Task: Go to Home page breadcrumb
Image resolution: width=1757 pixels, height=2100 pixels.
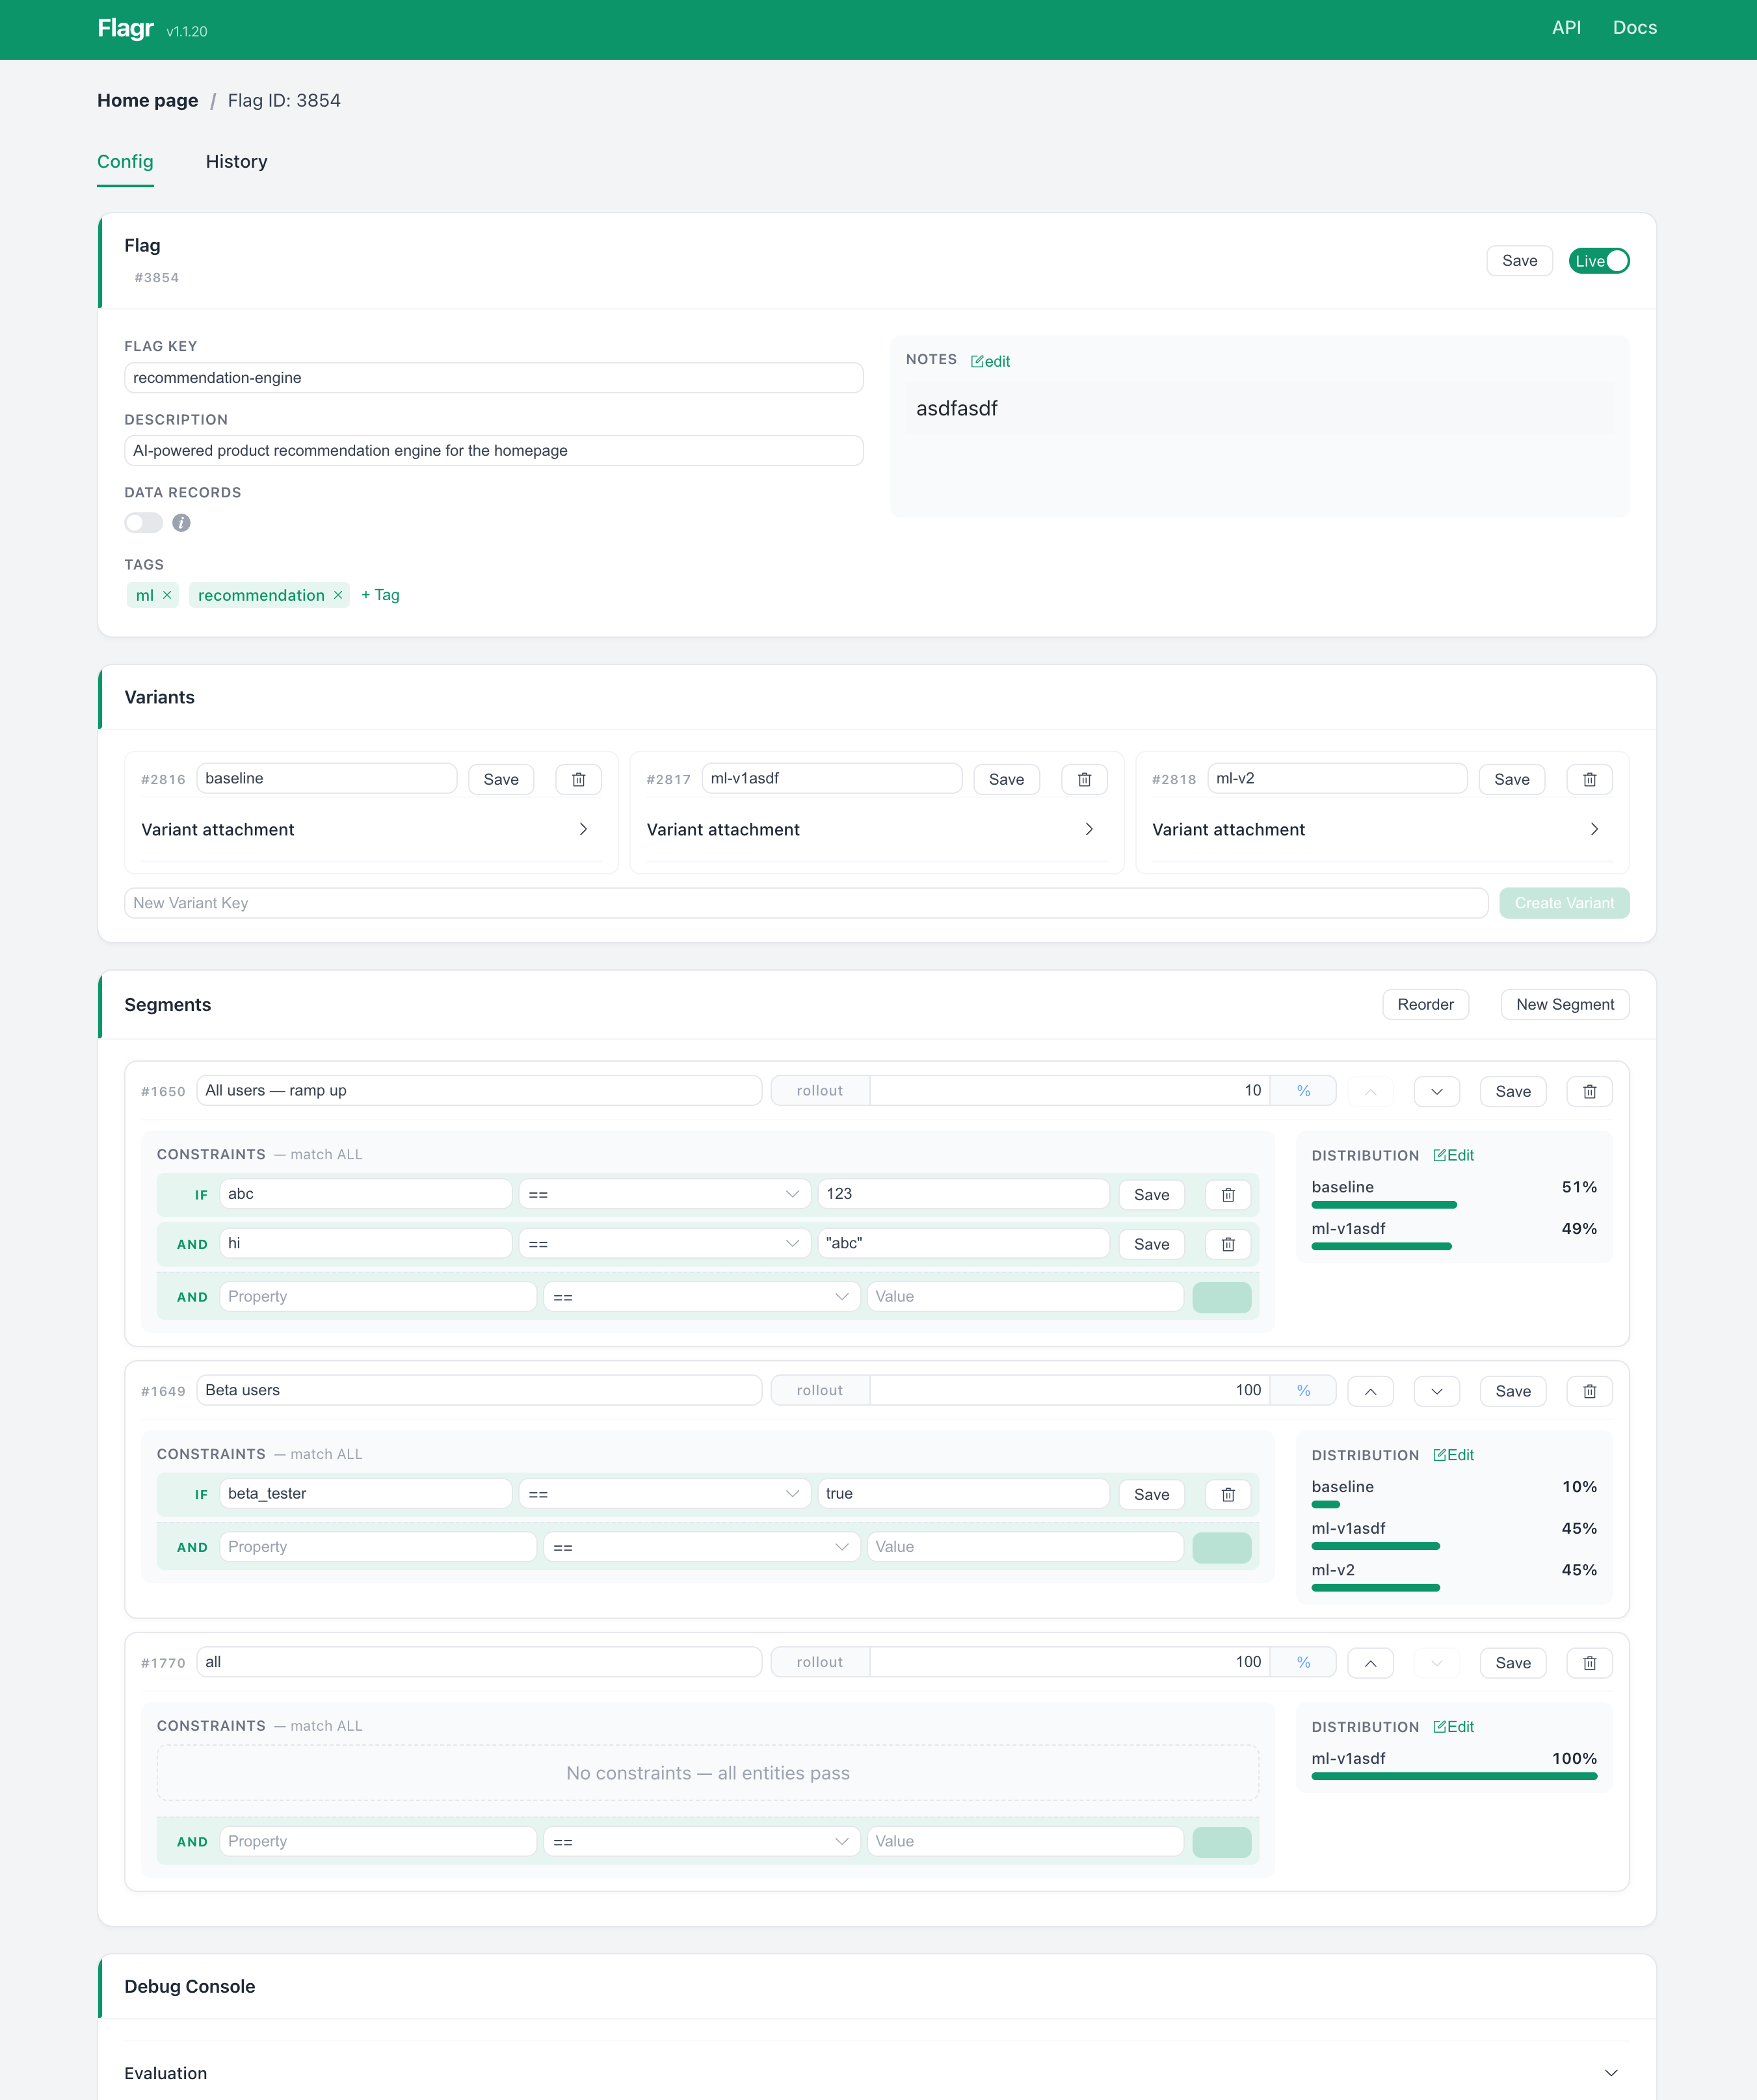Action: pyautogui.click(x=147, y=100)
